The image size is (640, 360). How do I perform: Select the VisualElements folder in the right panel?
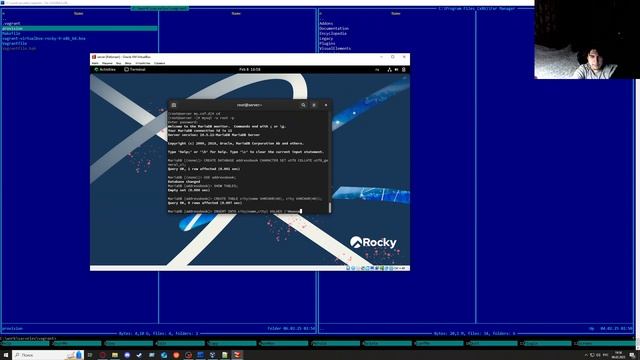point(335,48)
